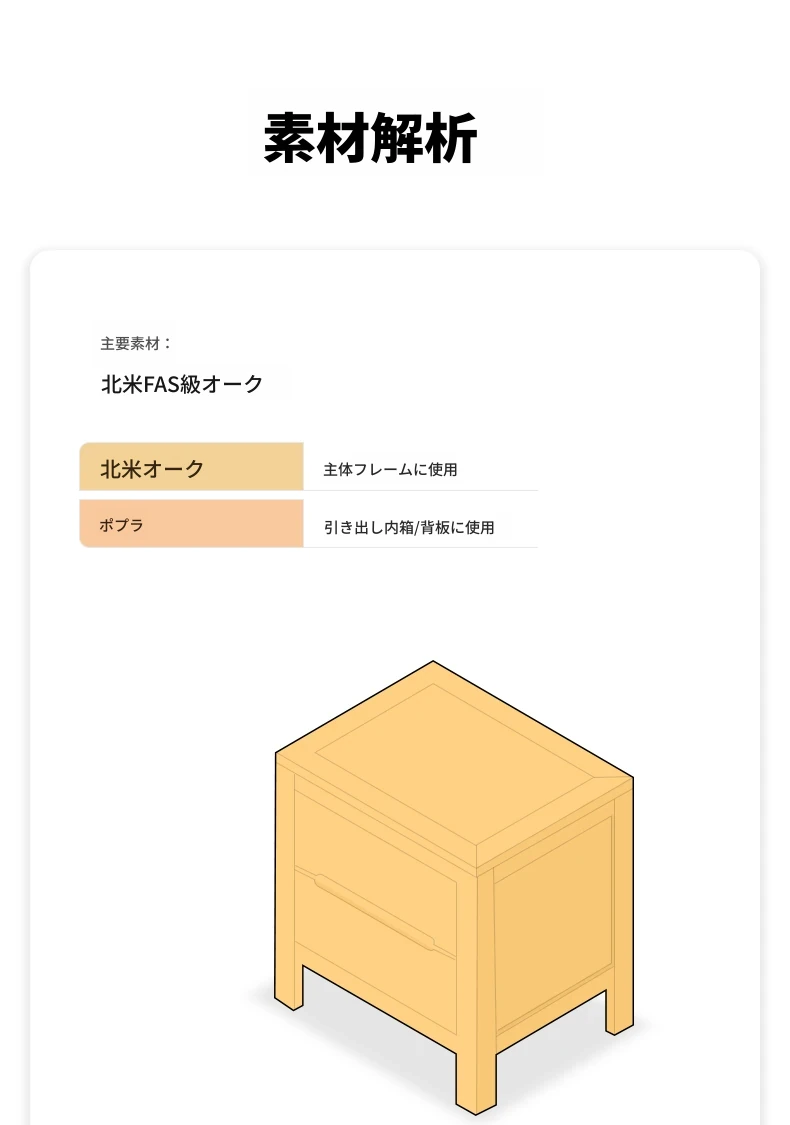Screen dimensions: 790x1125
Task: Click the upper drawer front
Action: pos(375,836)
